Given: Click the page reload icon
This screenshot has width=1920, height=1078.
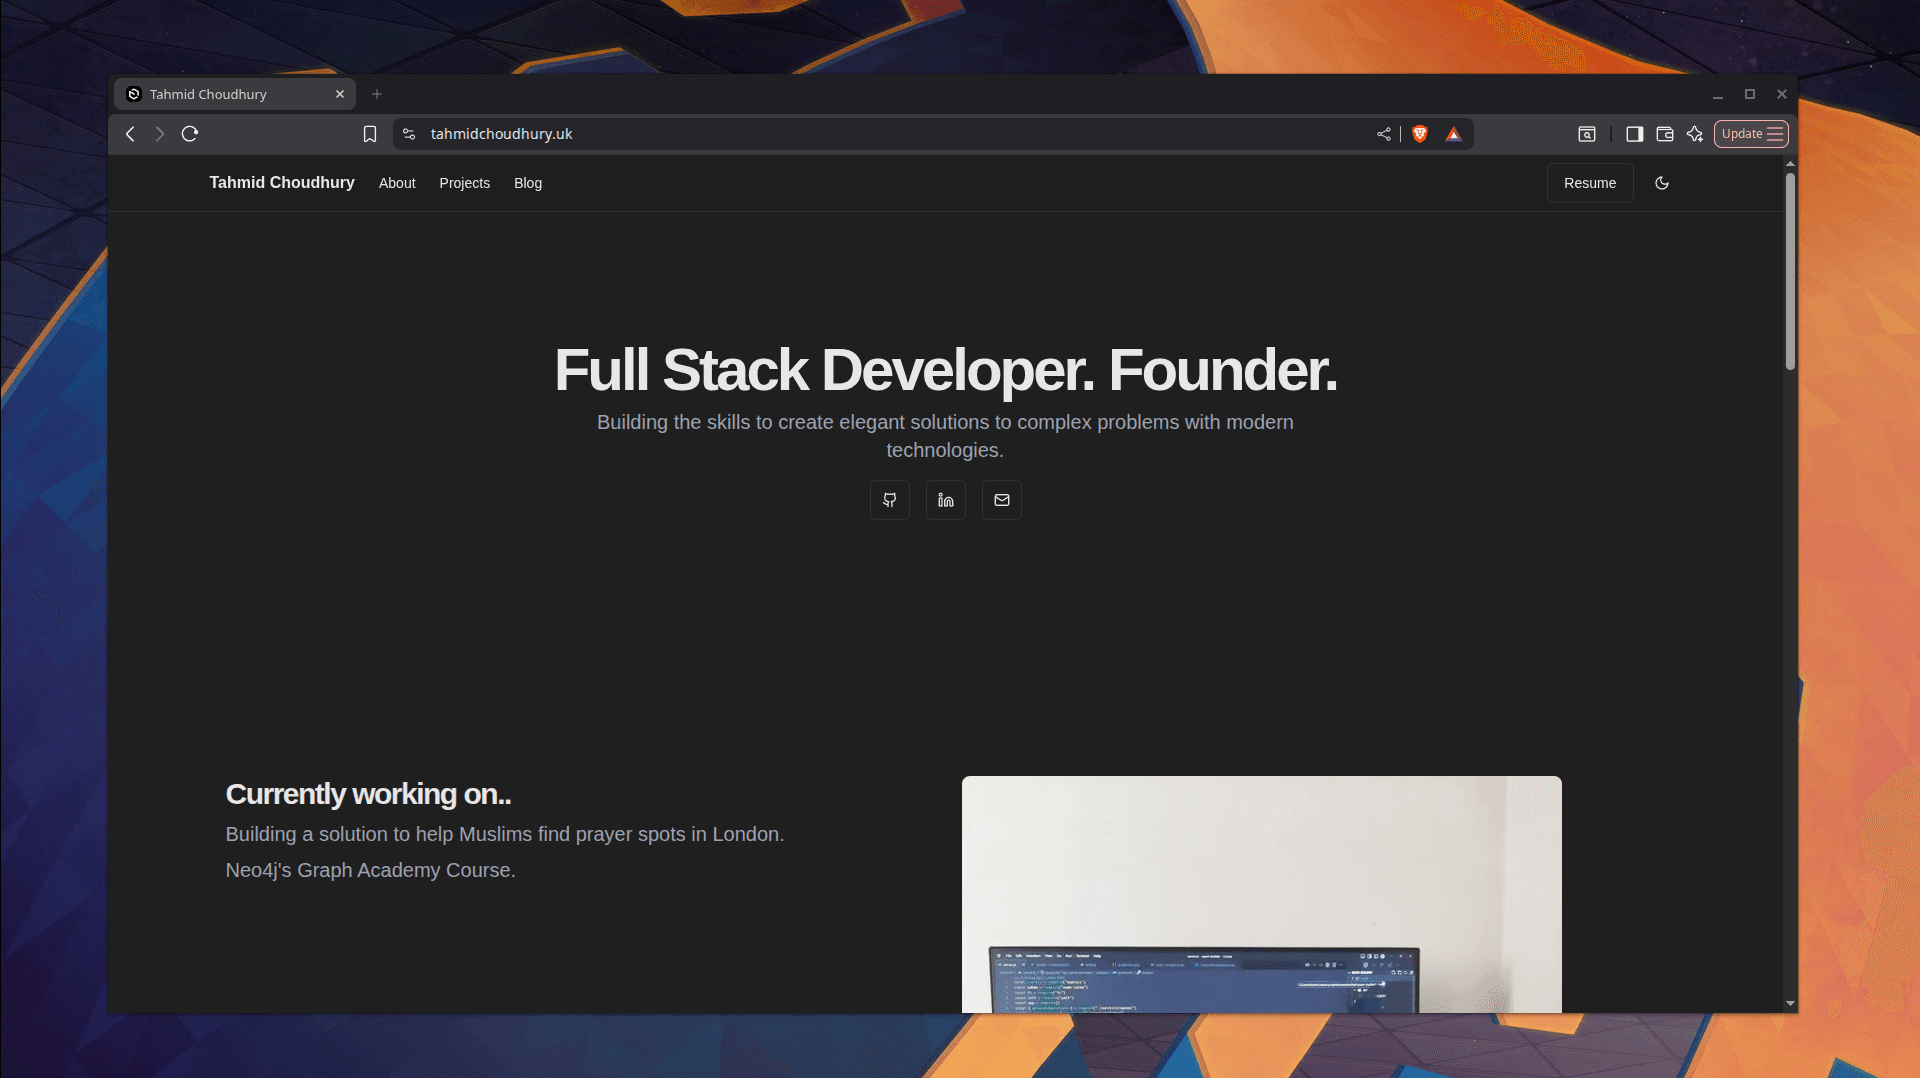Looking at the screenshot, I should (x=190, y=133).
